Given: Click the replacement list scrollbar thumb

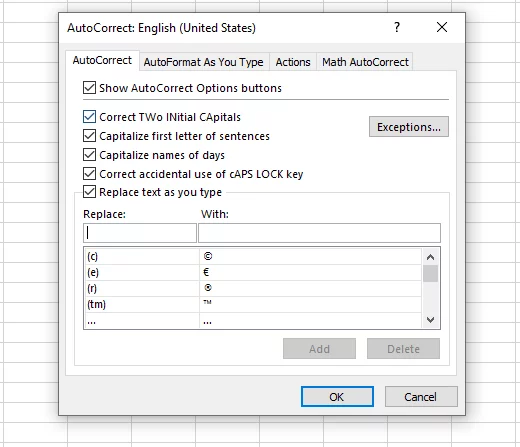Looking at the screenshot, I should tap(430, 274).
